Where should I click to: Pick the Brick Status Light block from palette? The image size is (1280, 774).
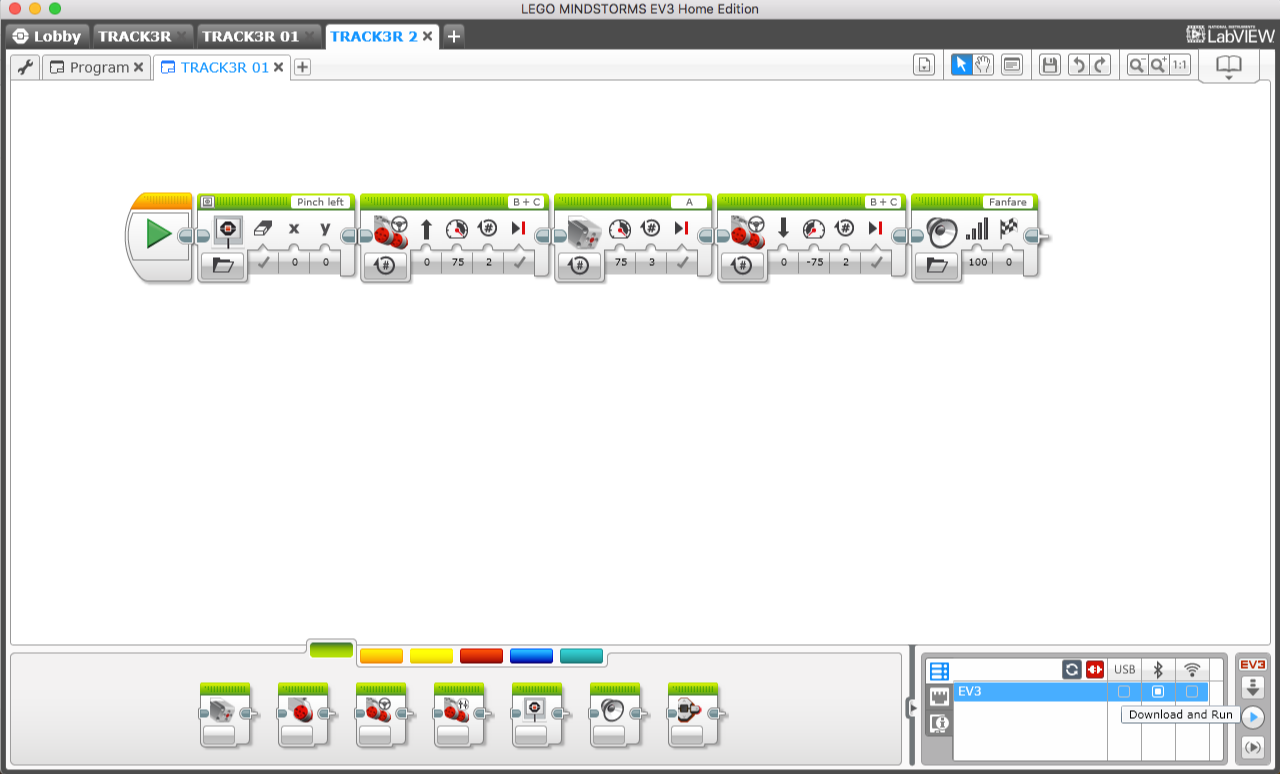[x=693, y=713]
